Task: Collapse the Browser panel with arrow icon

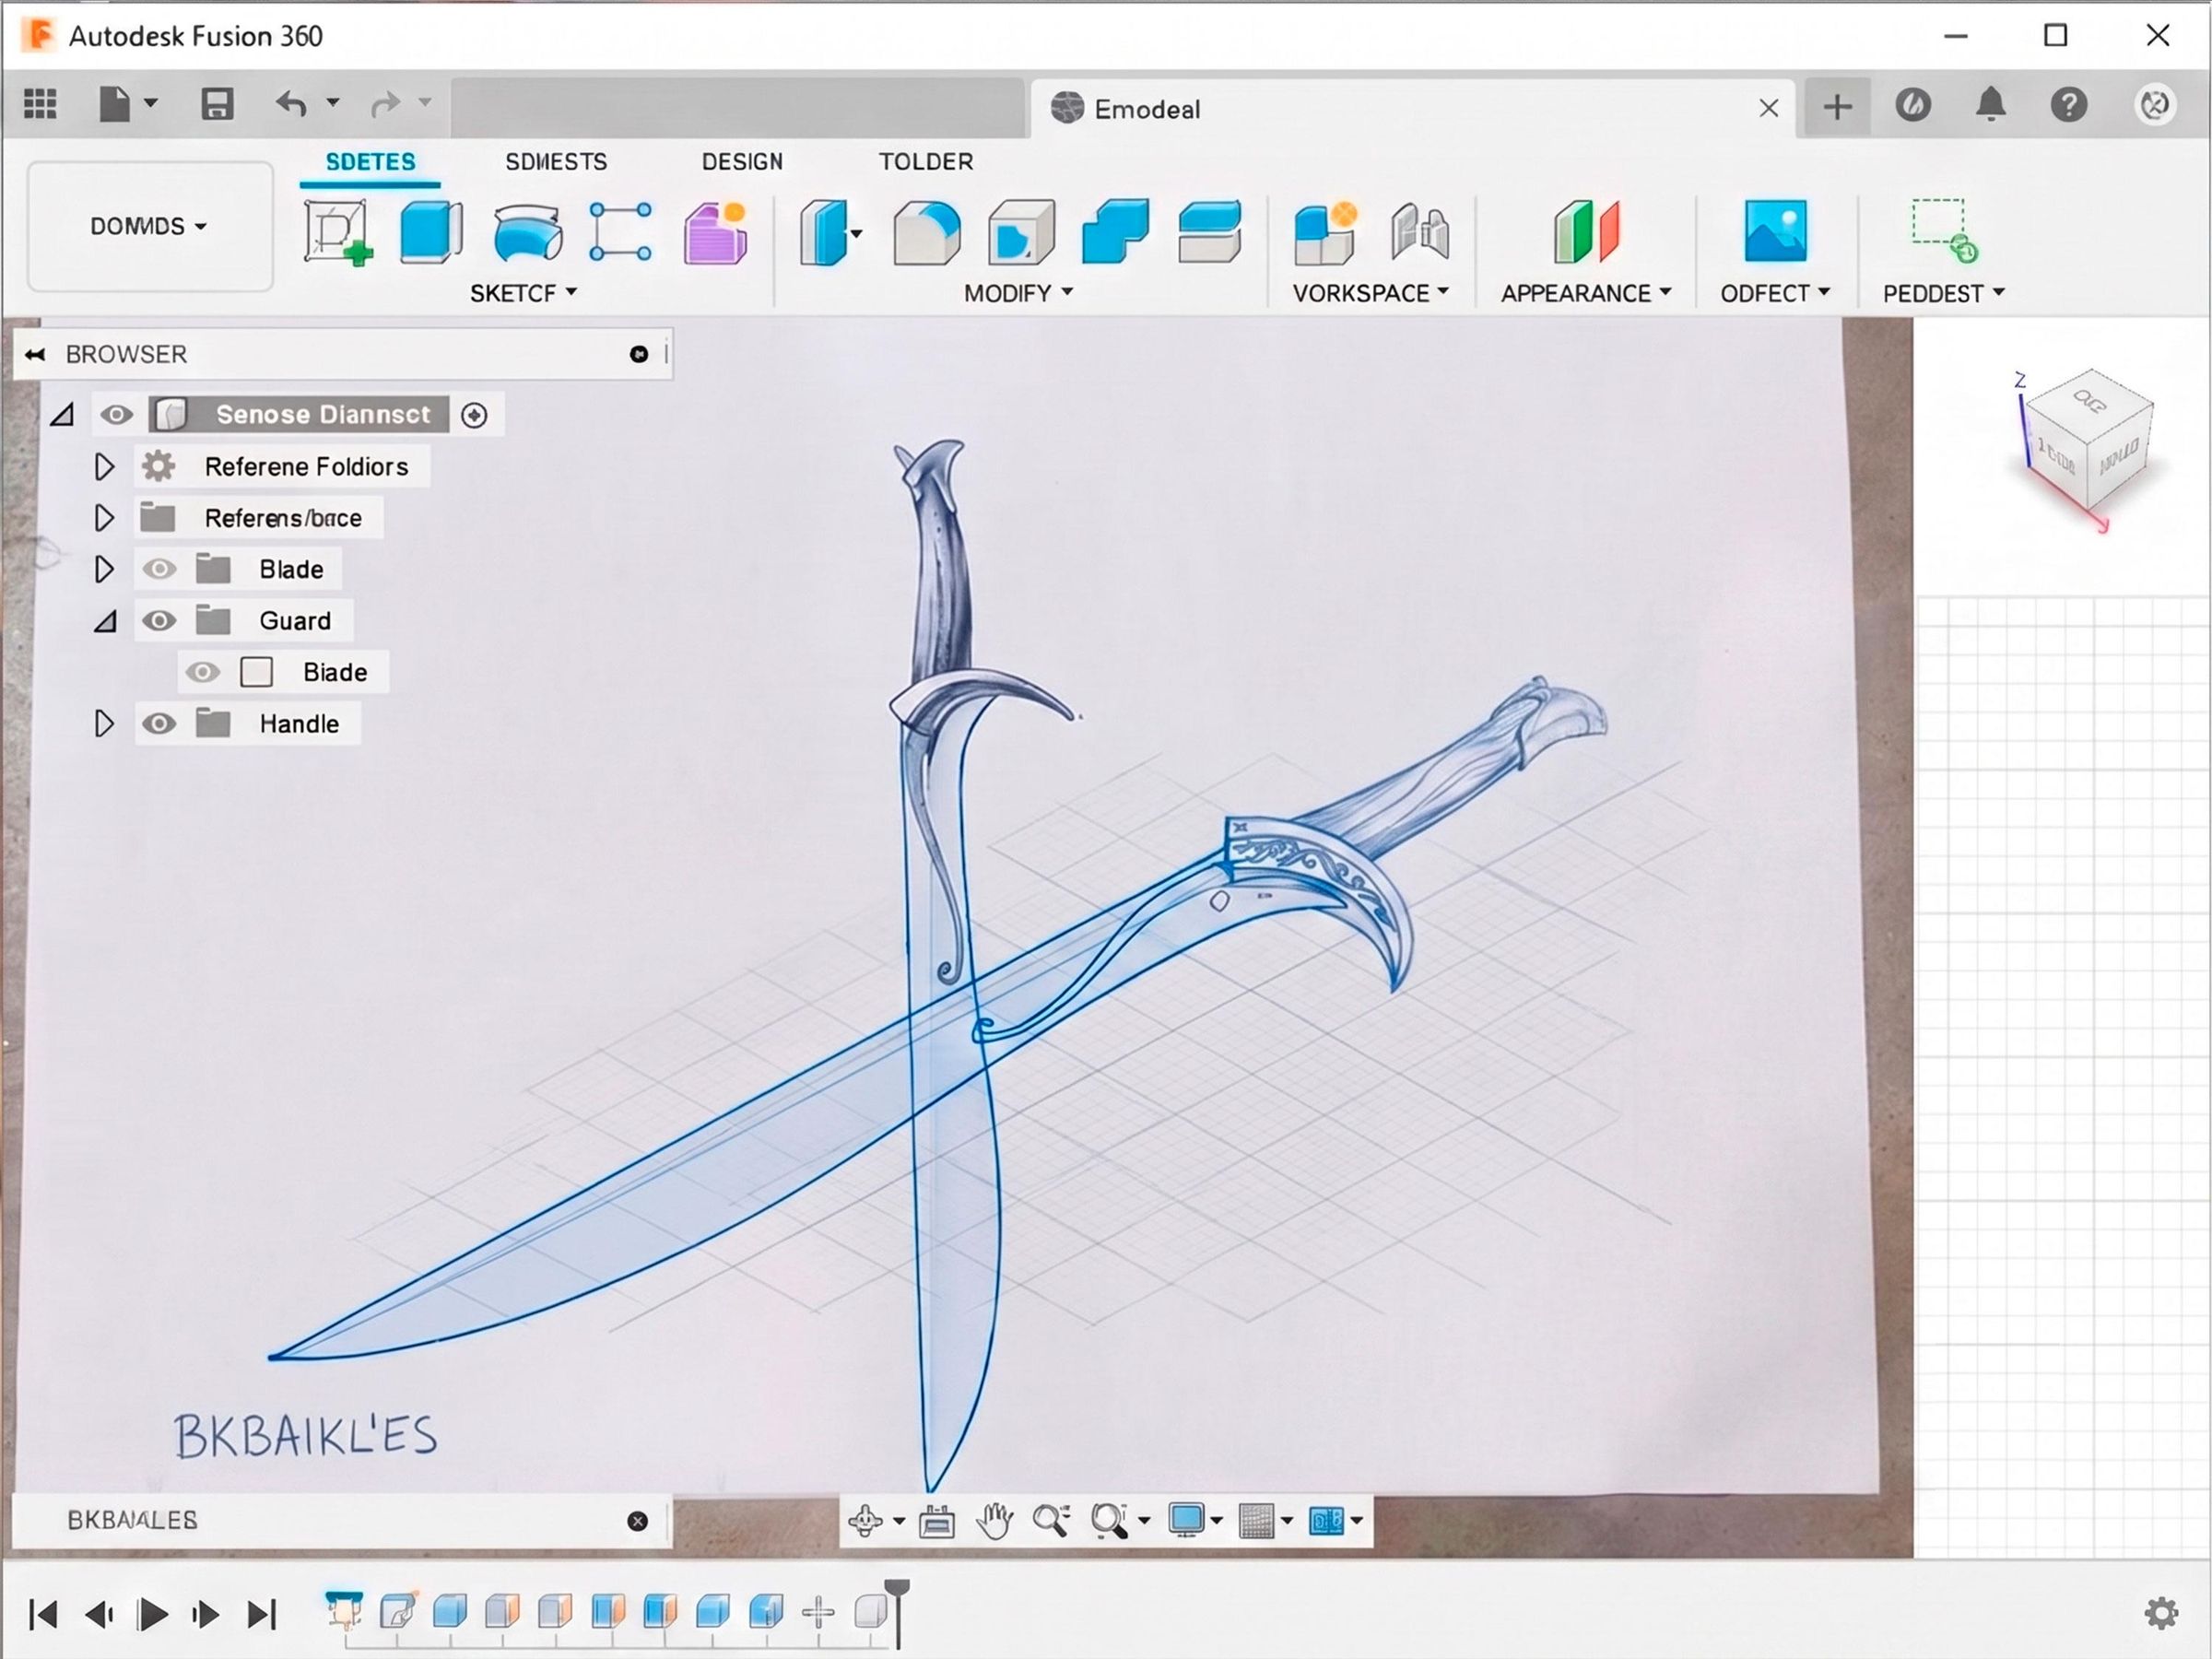Action: tap(35, 354)
